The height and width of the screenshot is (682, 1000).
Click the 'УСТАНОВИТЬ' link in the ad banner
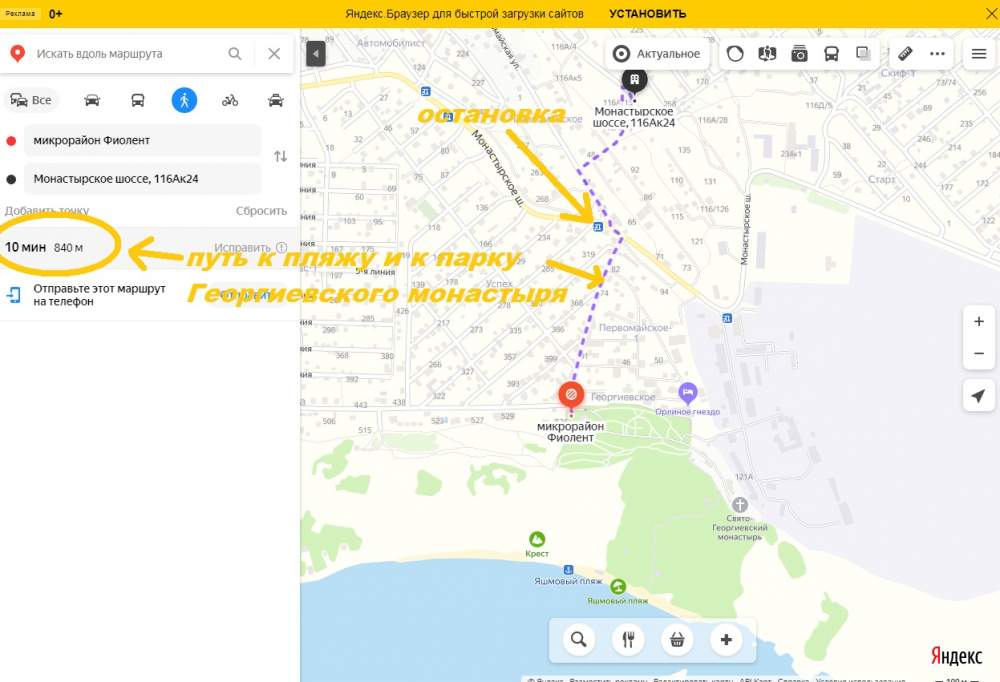(647, 13)
